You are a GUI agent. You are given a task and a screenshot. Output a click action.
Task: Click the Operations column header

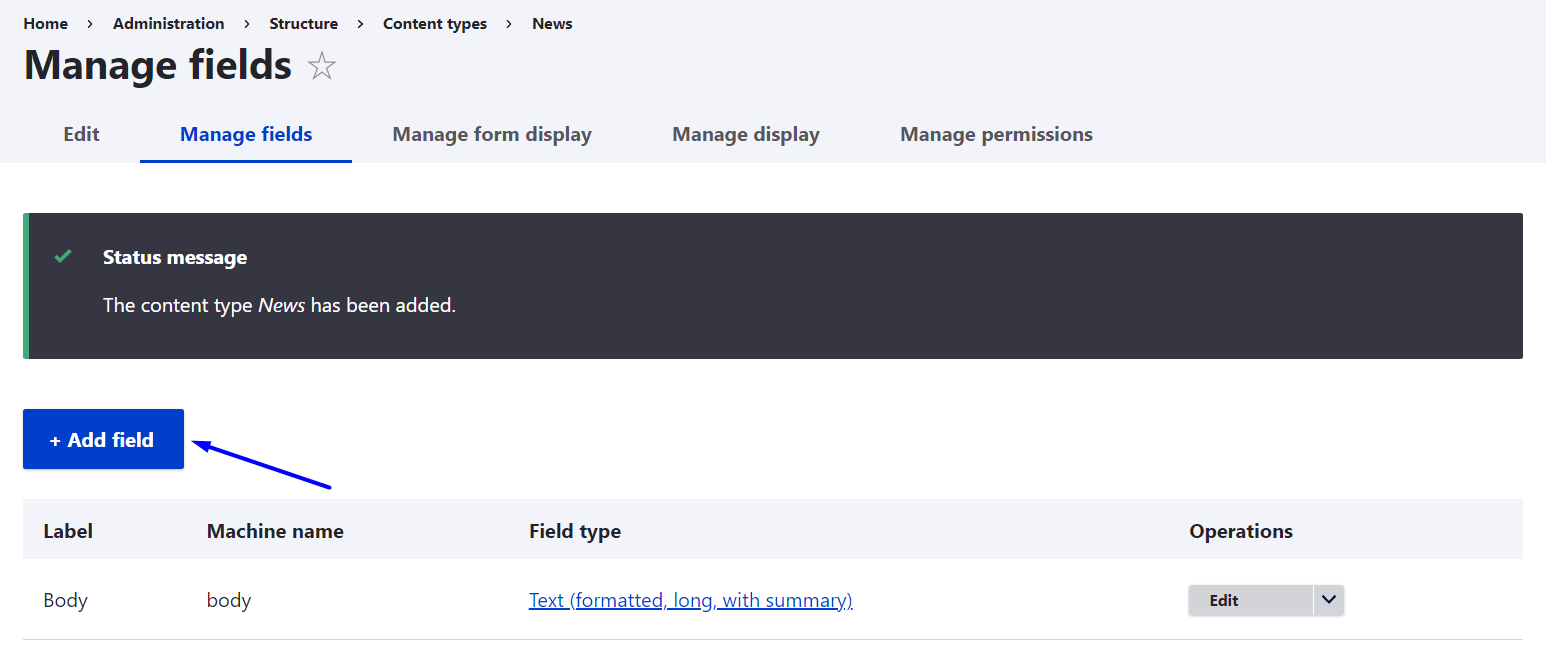tap(1241, 531)
